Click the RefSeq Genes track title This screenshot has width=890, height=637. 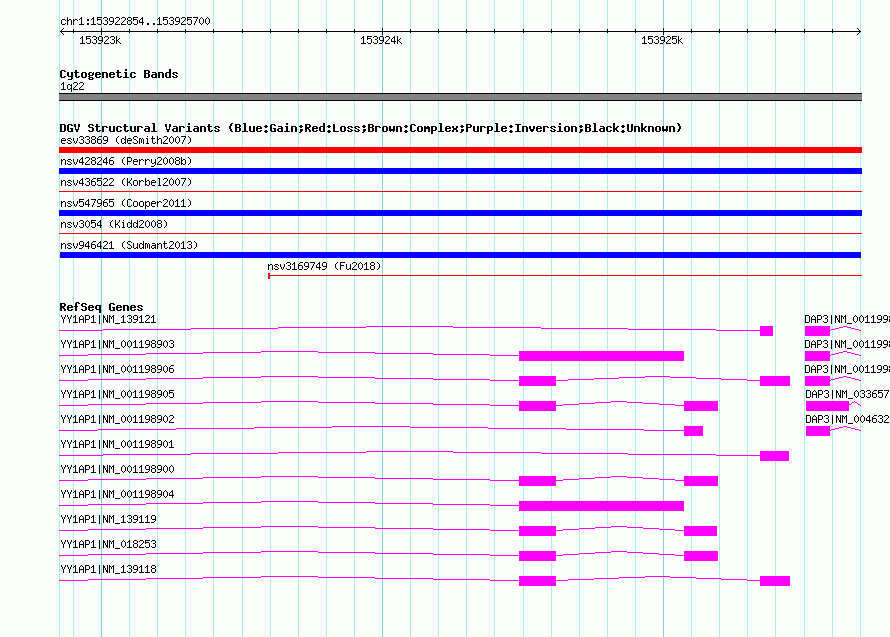pos(101,307)
